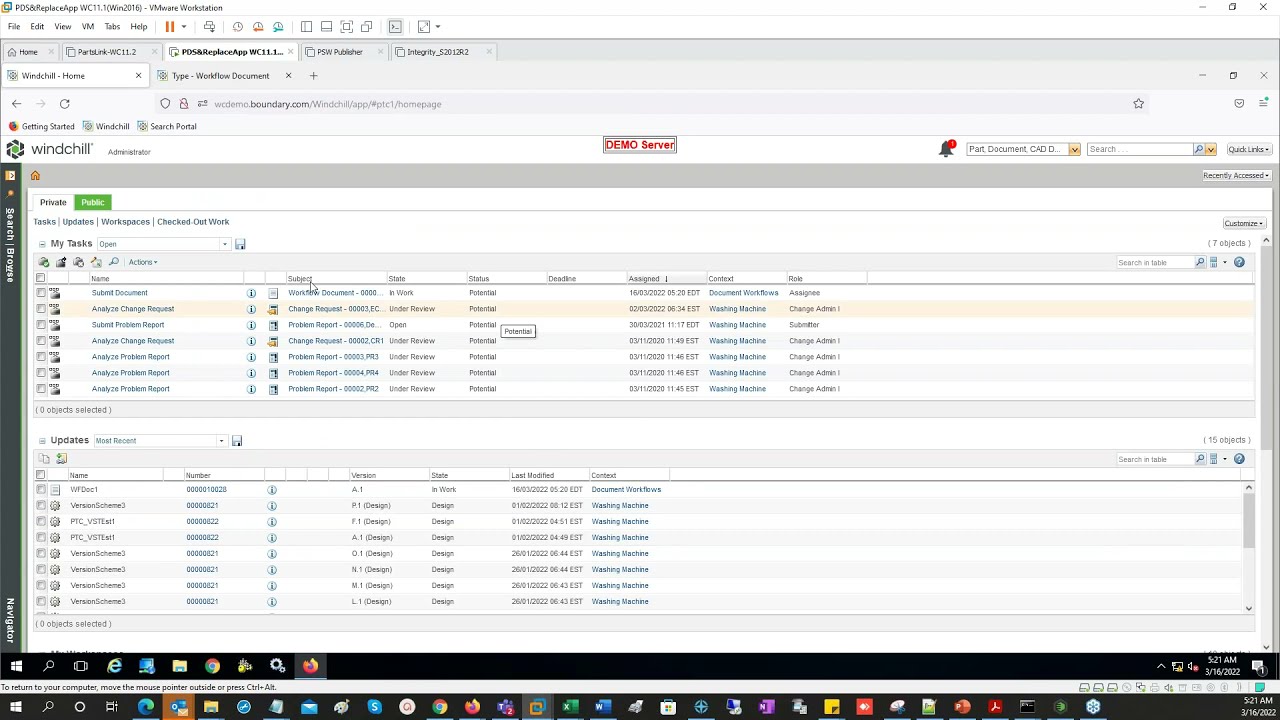This screenshot has width=1280, height=720.
Task: Open VMware VM menu
Action: (x=88, y=27)
